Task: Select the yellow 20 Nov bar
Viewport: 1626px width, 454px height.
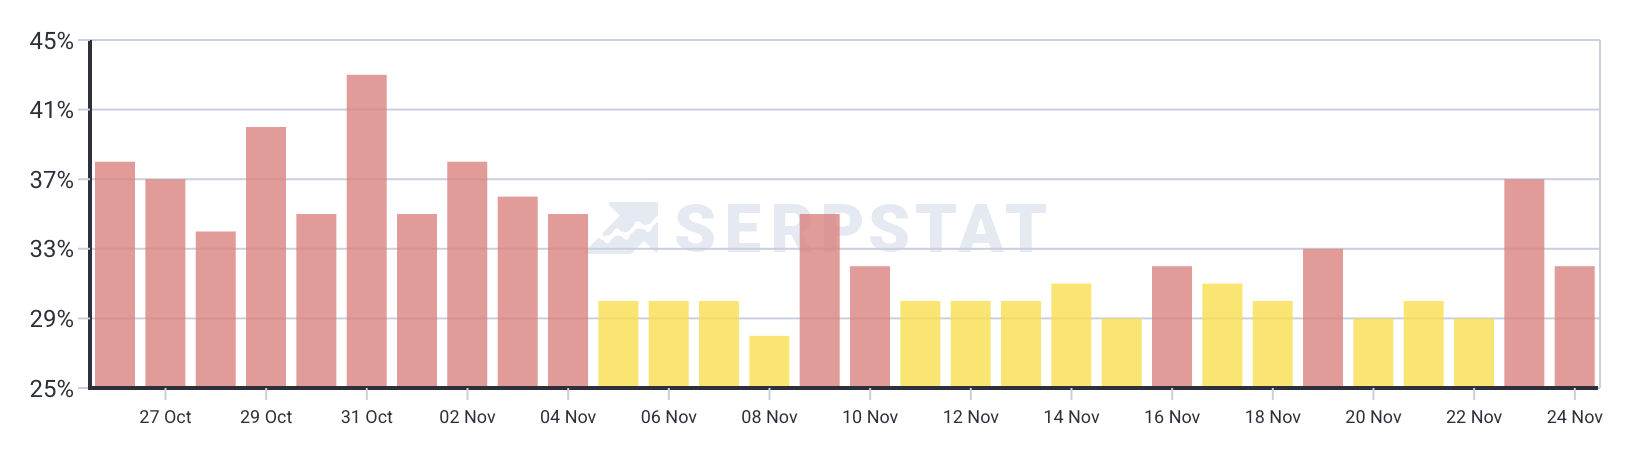Action: pos(1373,352)
